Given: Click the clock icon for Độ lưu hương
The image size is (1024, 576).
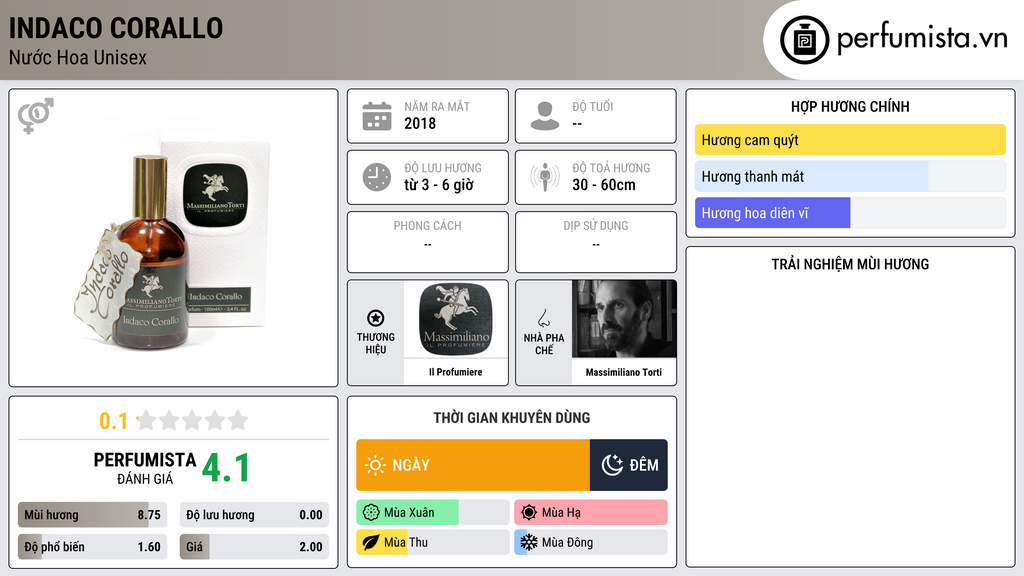Looking at the screenshot, I should 377,177.
